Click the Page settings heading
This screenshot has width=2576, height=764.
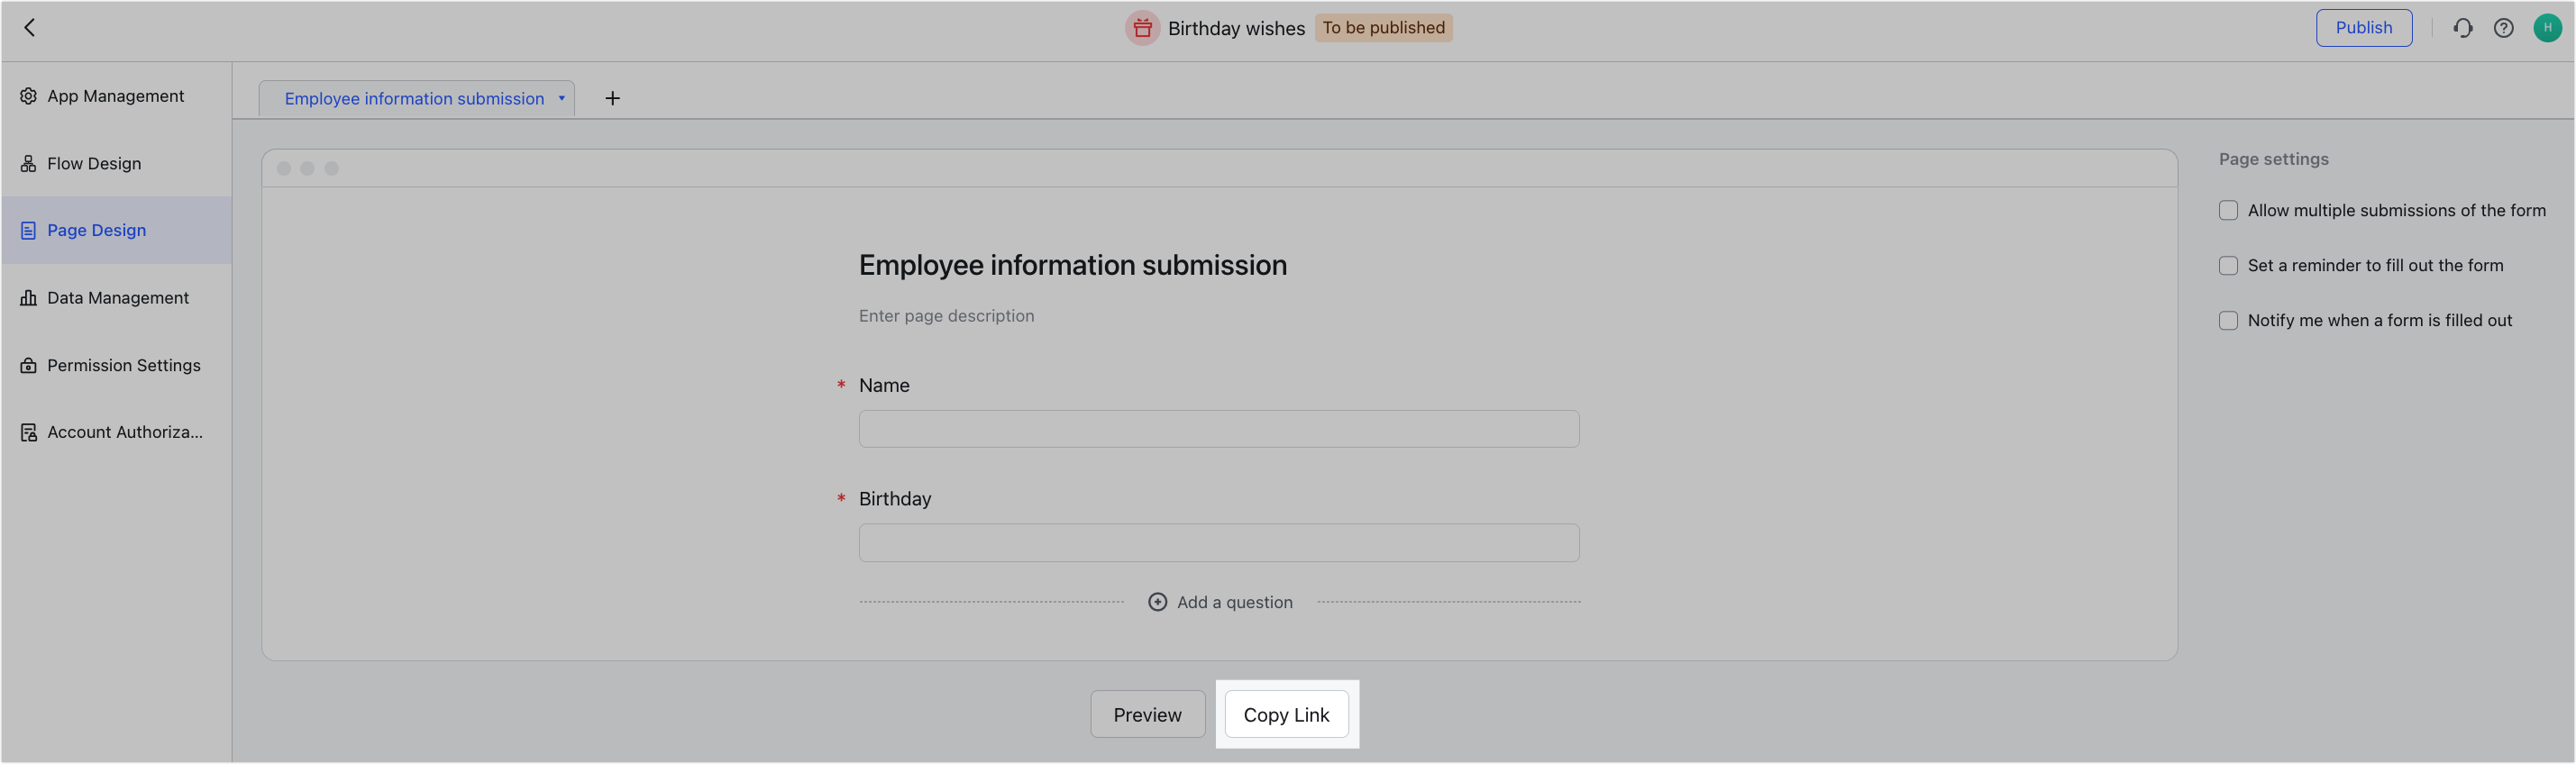point(2273,159)
